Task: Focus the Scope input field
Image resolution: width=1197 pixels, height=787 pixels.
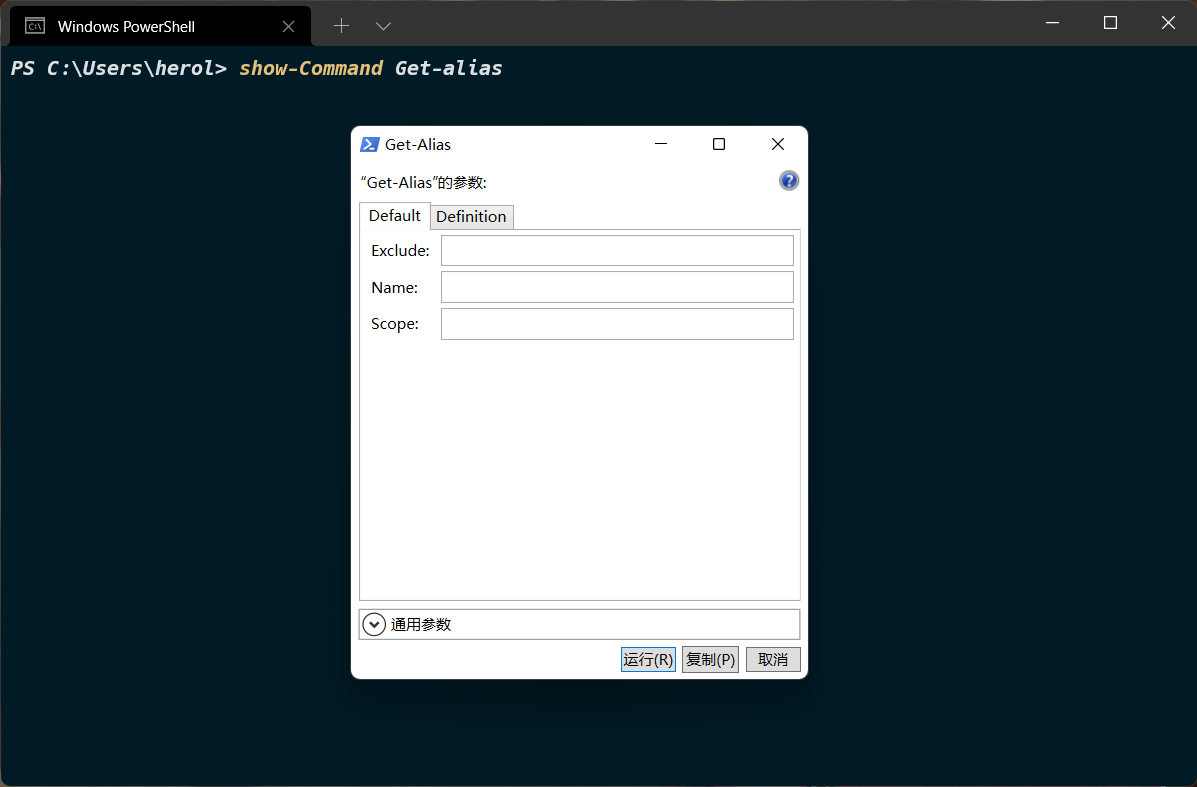Action: [617, 324]
